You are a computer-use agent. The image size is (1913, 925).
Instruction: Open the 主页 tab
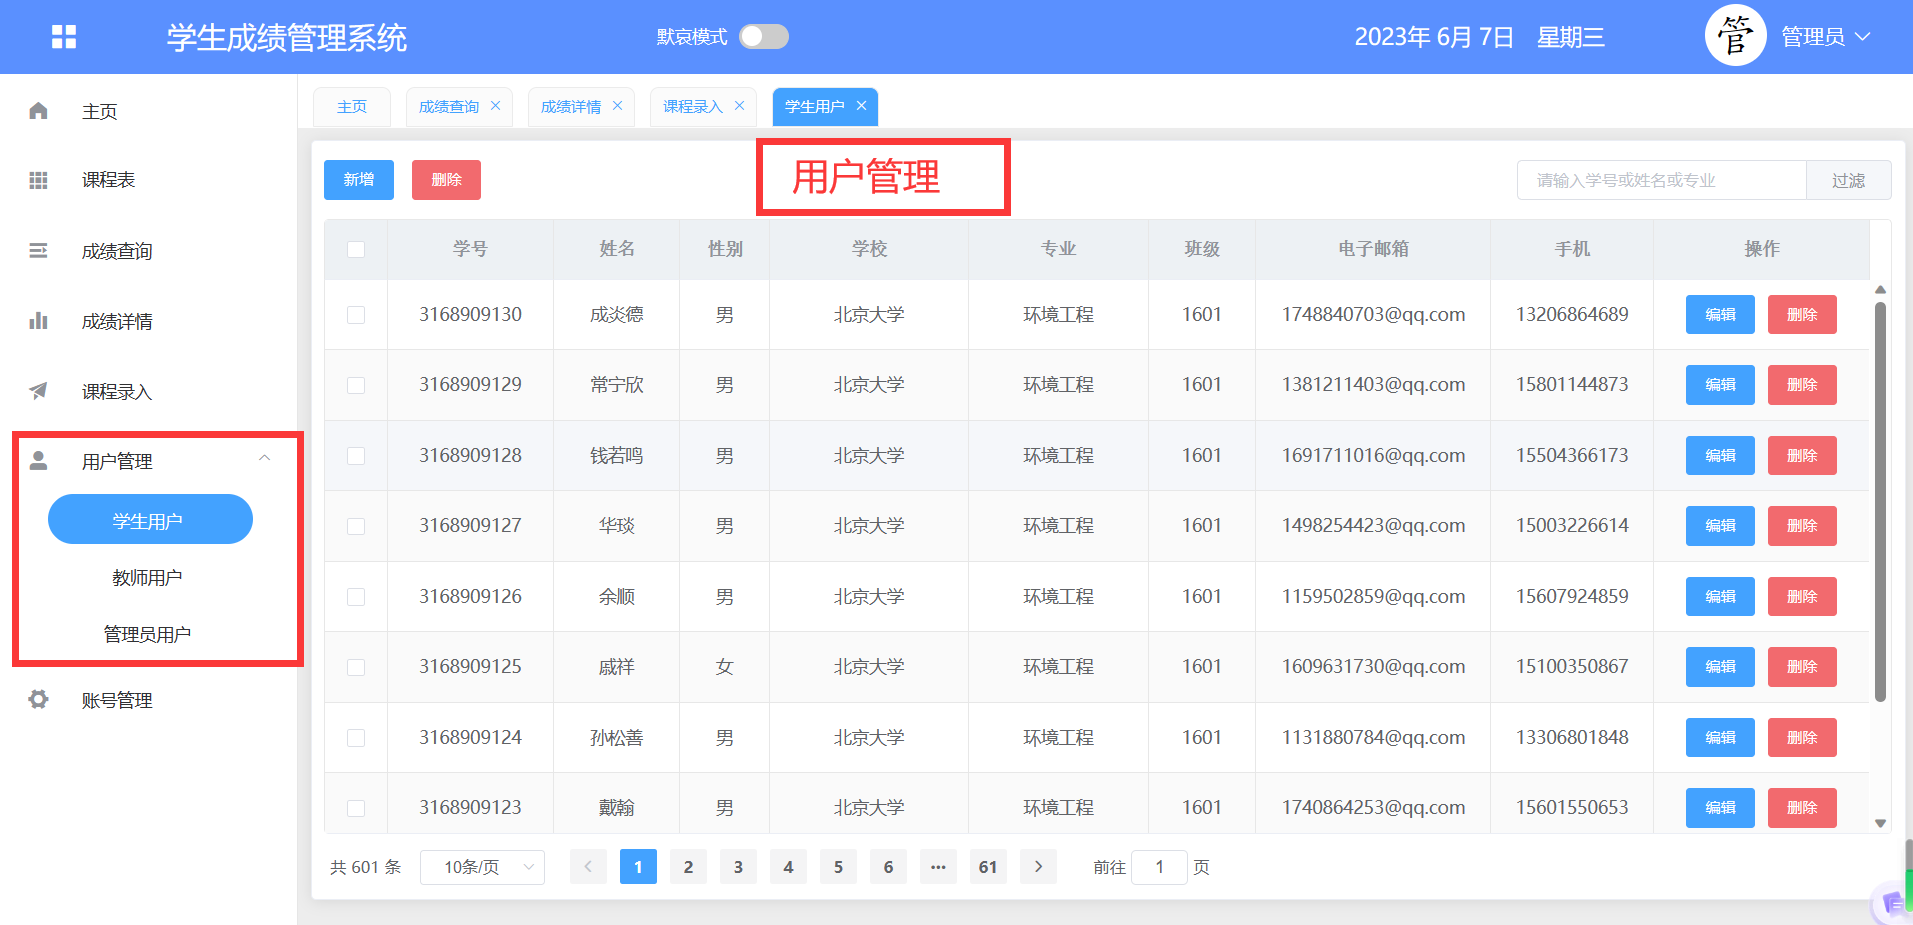pos(352,107)
